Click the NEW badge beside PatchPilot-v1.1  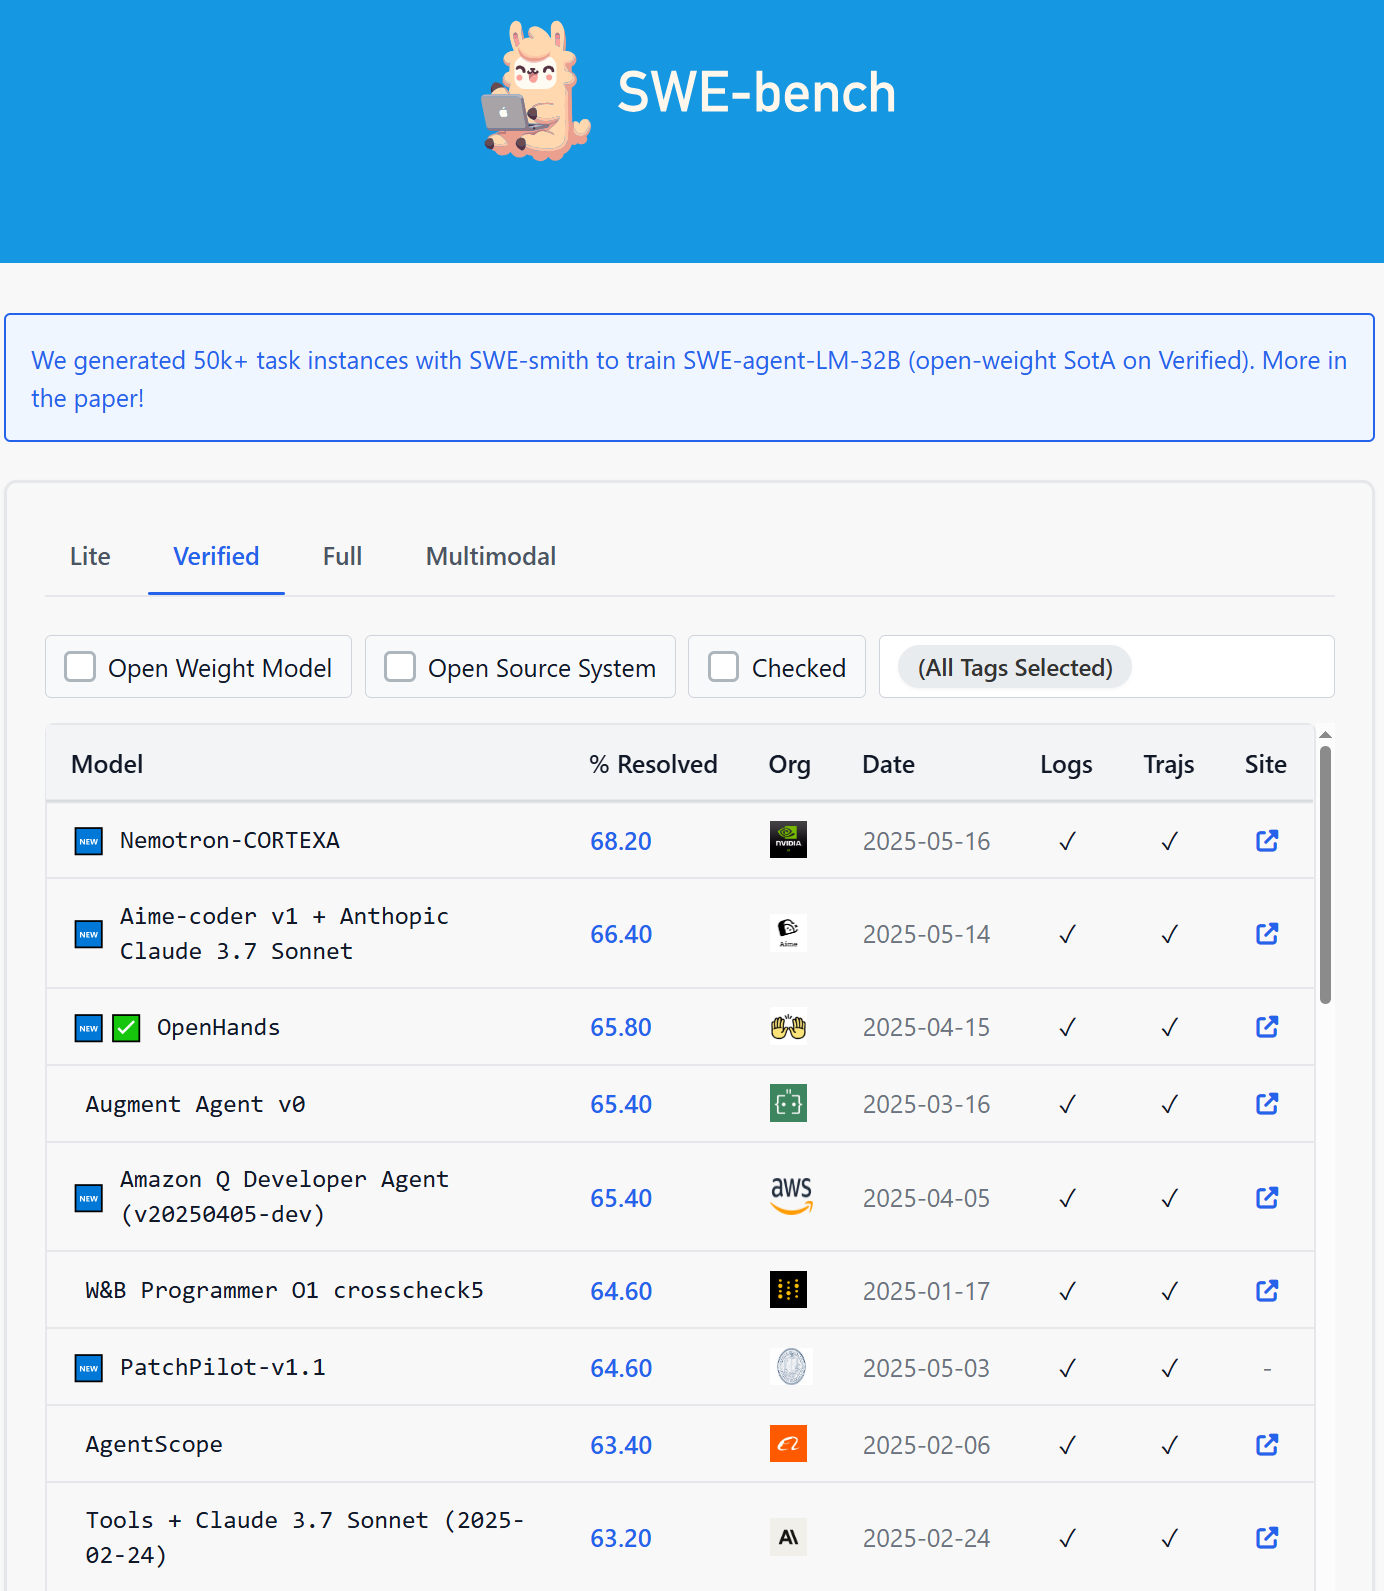point(89,1368)
